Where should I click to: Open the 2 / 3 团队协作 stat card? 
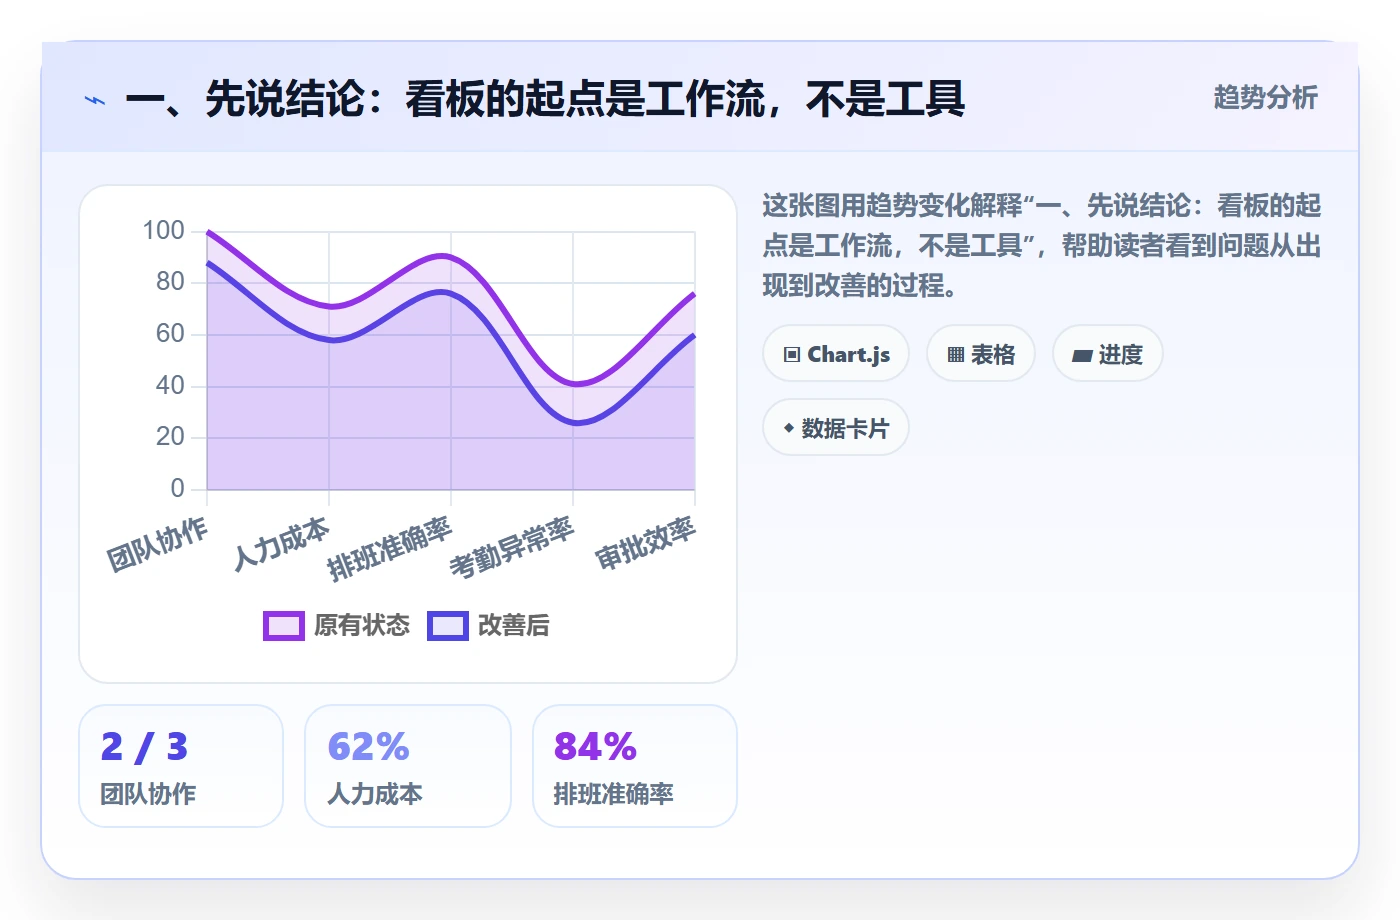click(x=181, y=766)
